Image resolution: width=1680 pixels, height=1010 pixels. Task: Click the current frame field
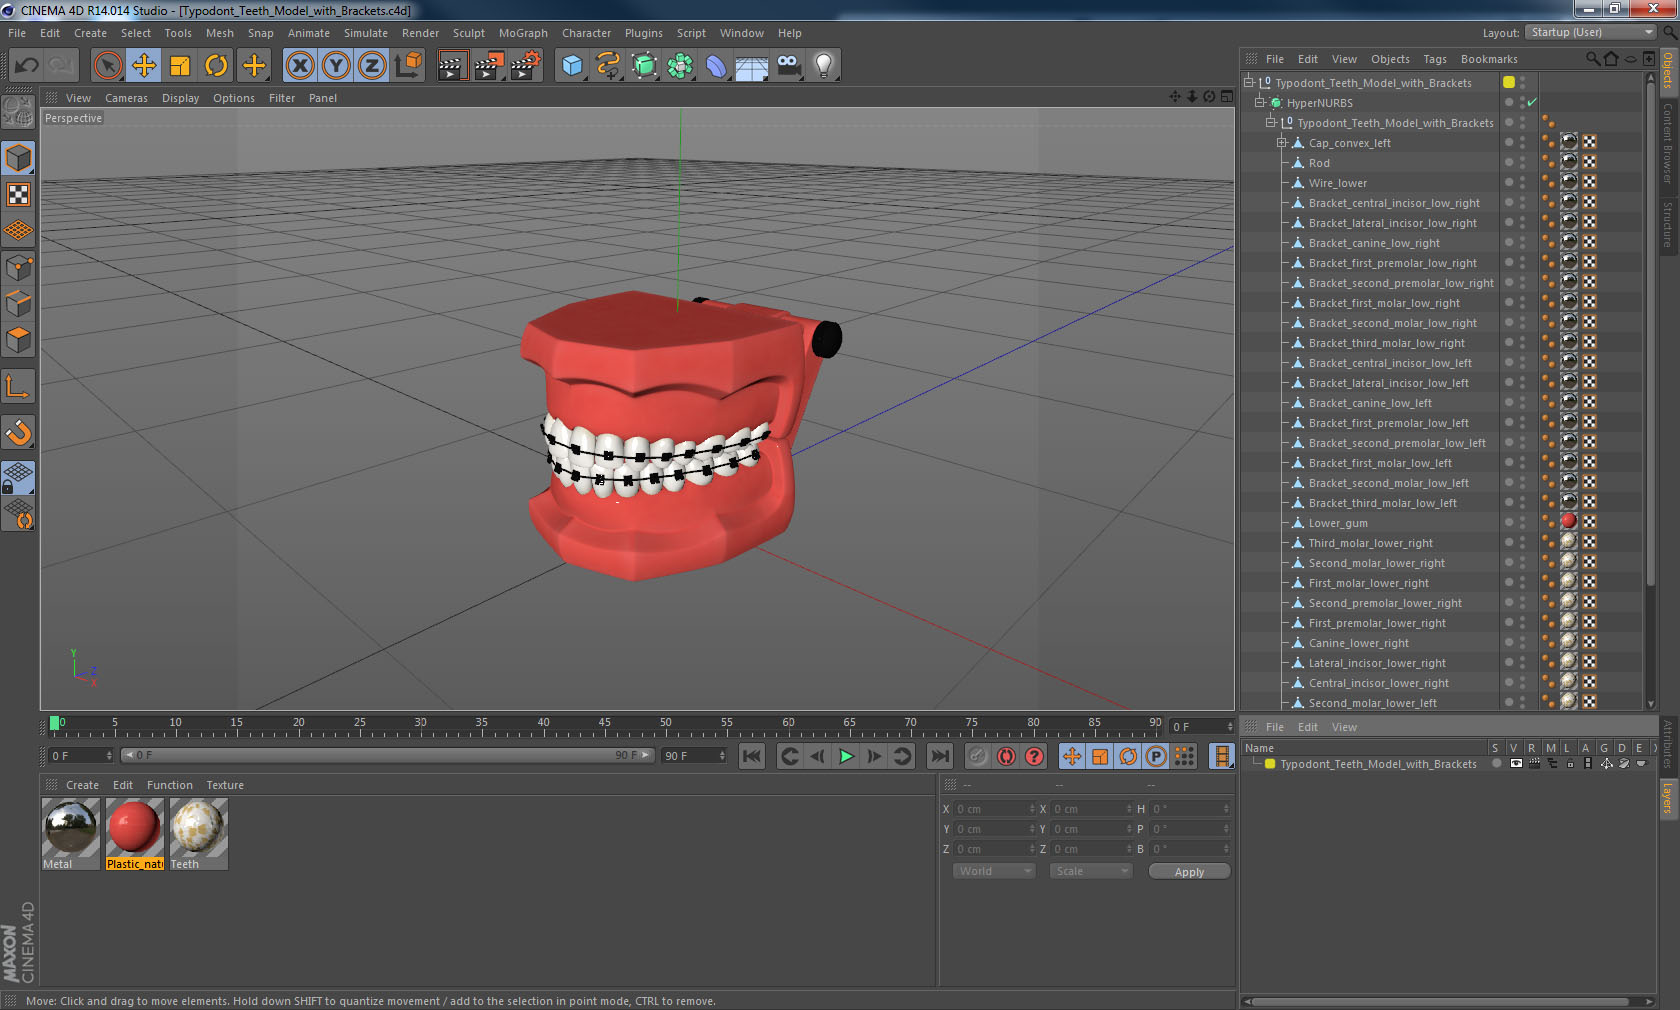[x=1201, y=726]
